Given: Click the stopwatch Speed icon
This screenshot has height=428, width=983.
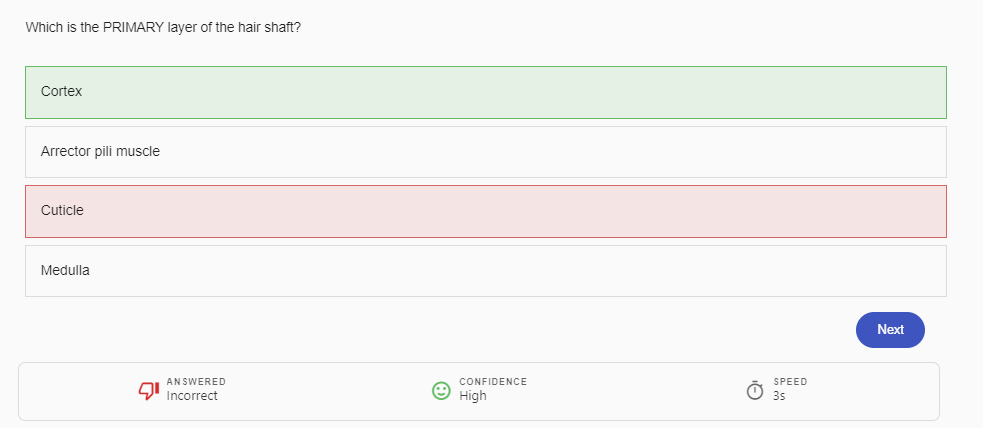Looking at the screenshot, I should point(755,390).
